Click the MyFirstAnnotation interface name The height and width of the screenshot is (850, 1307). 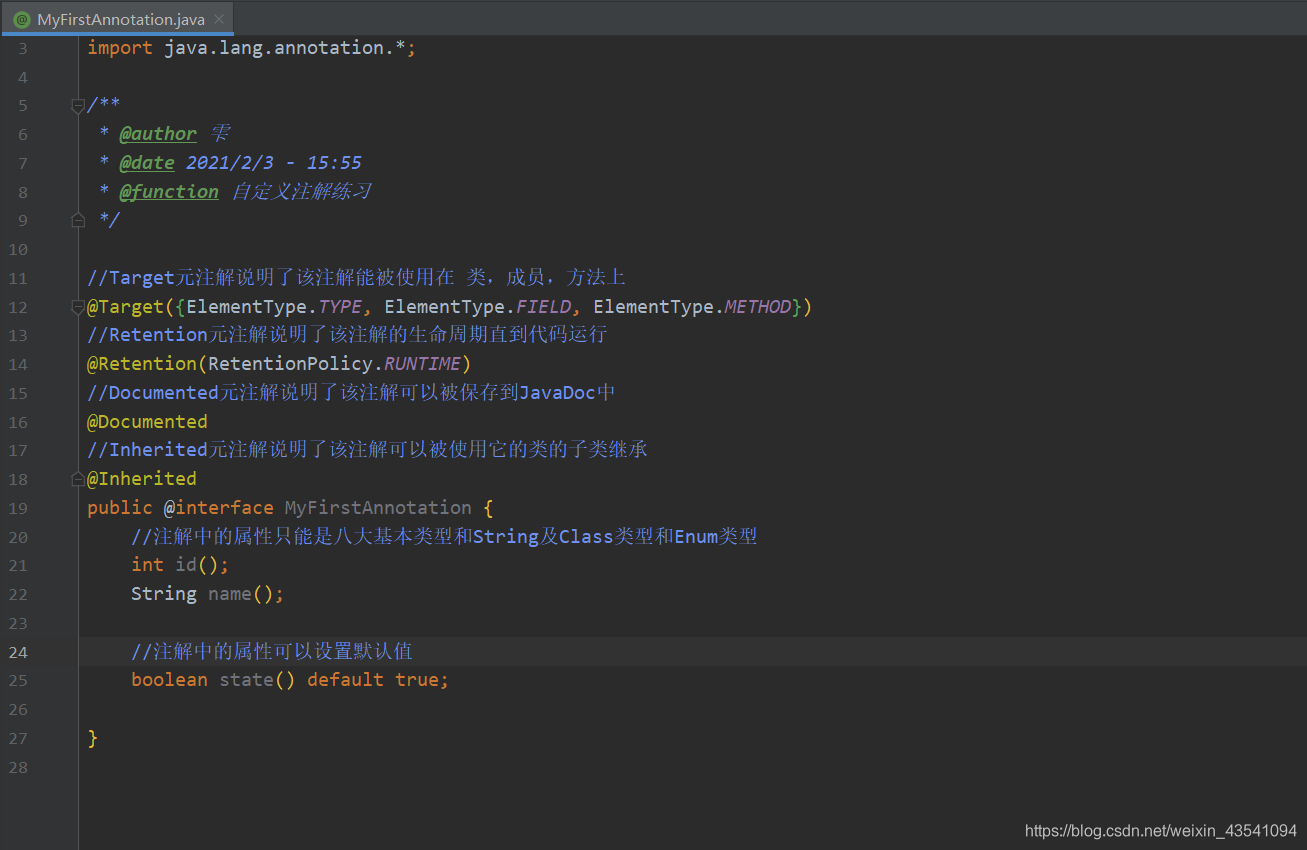point(378,508)
